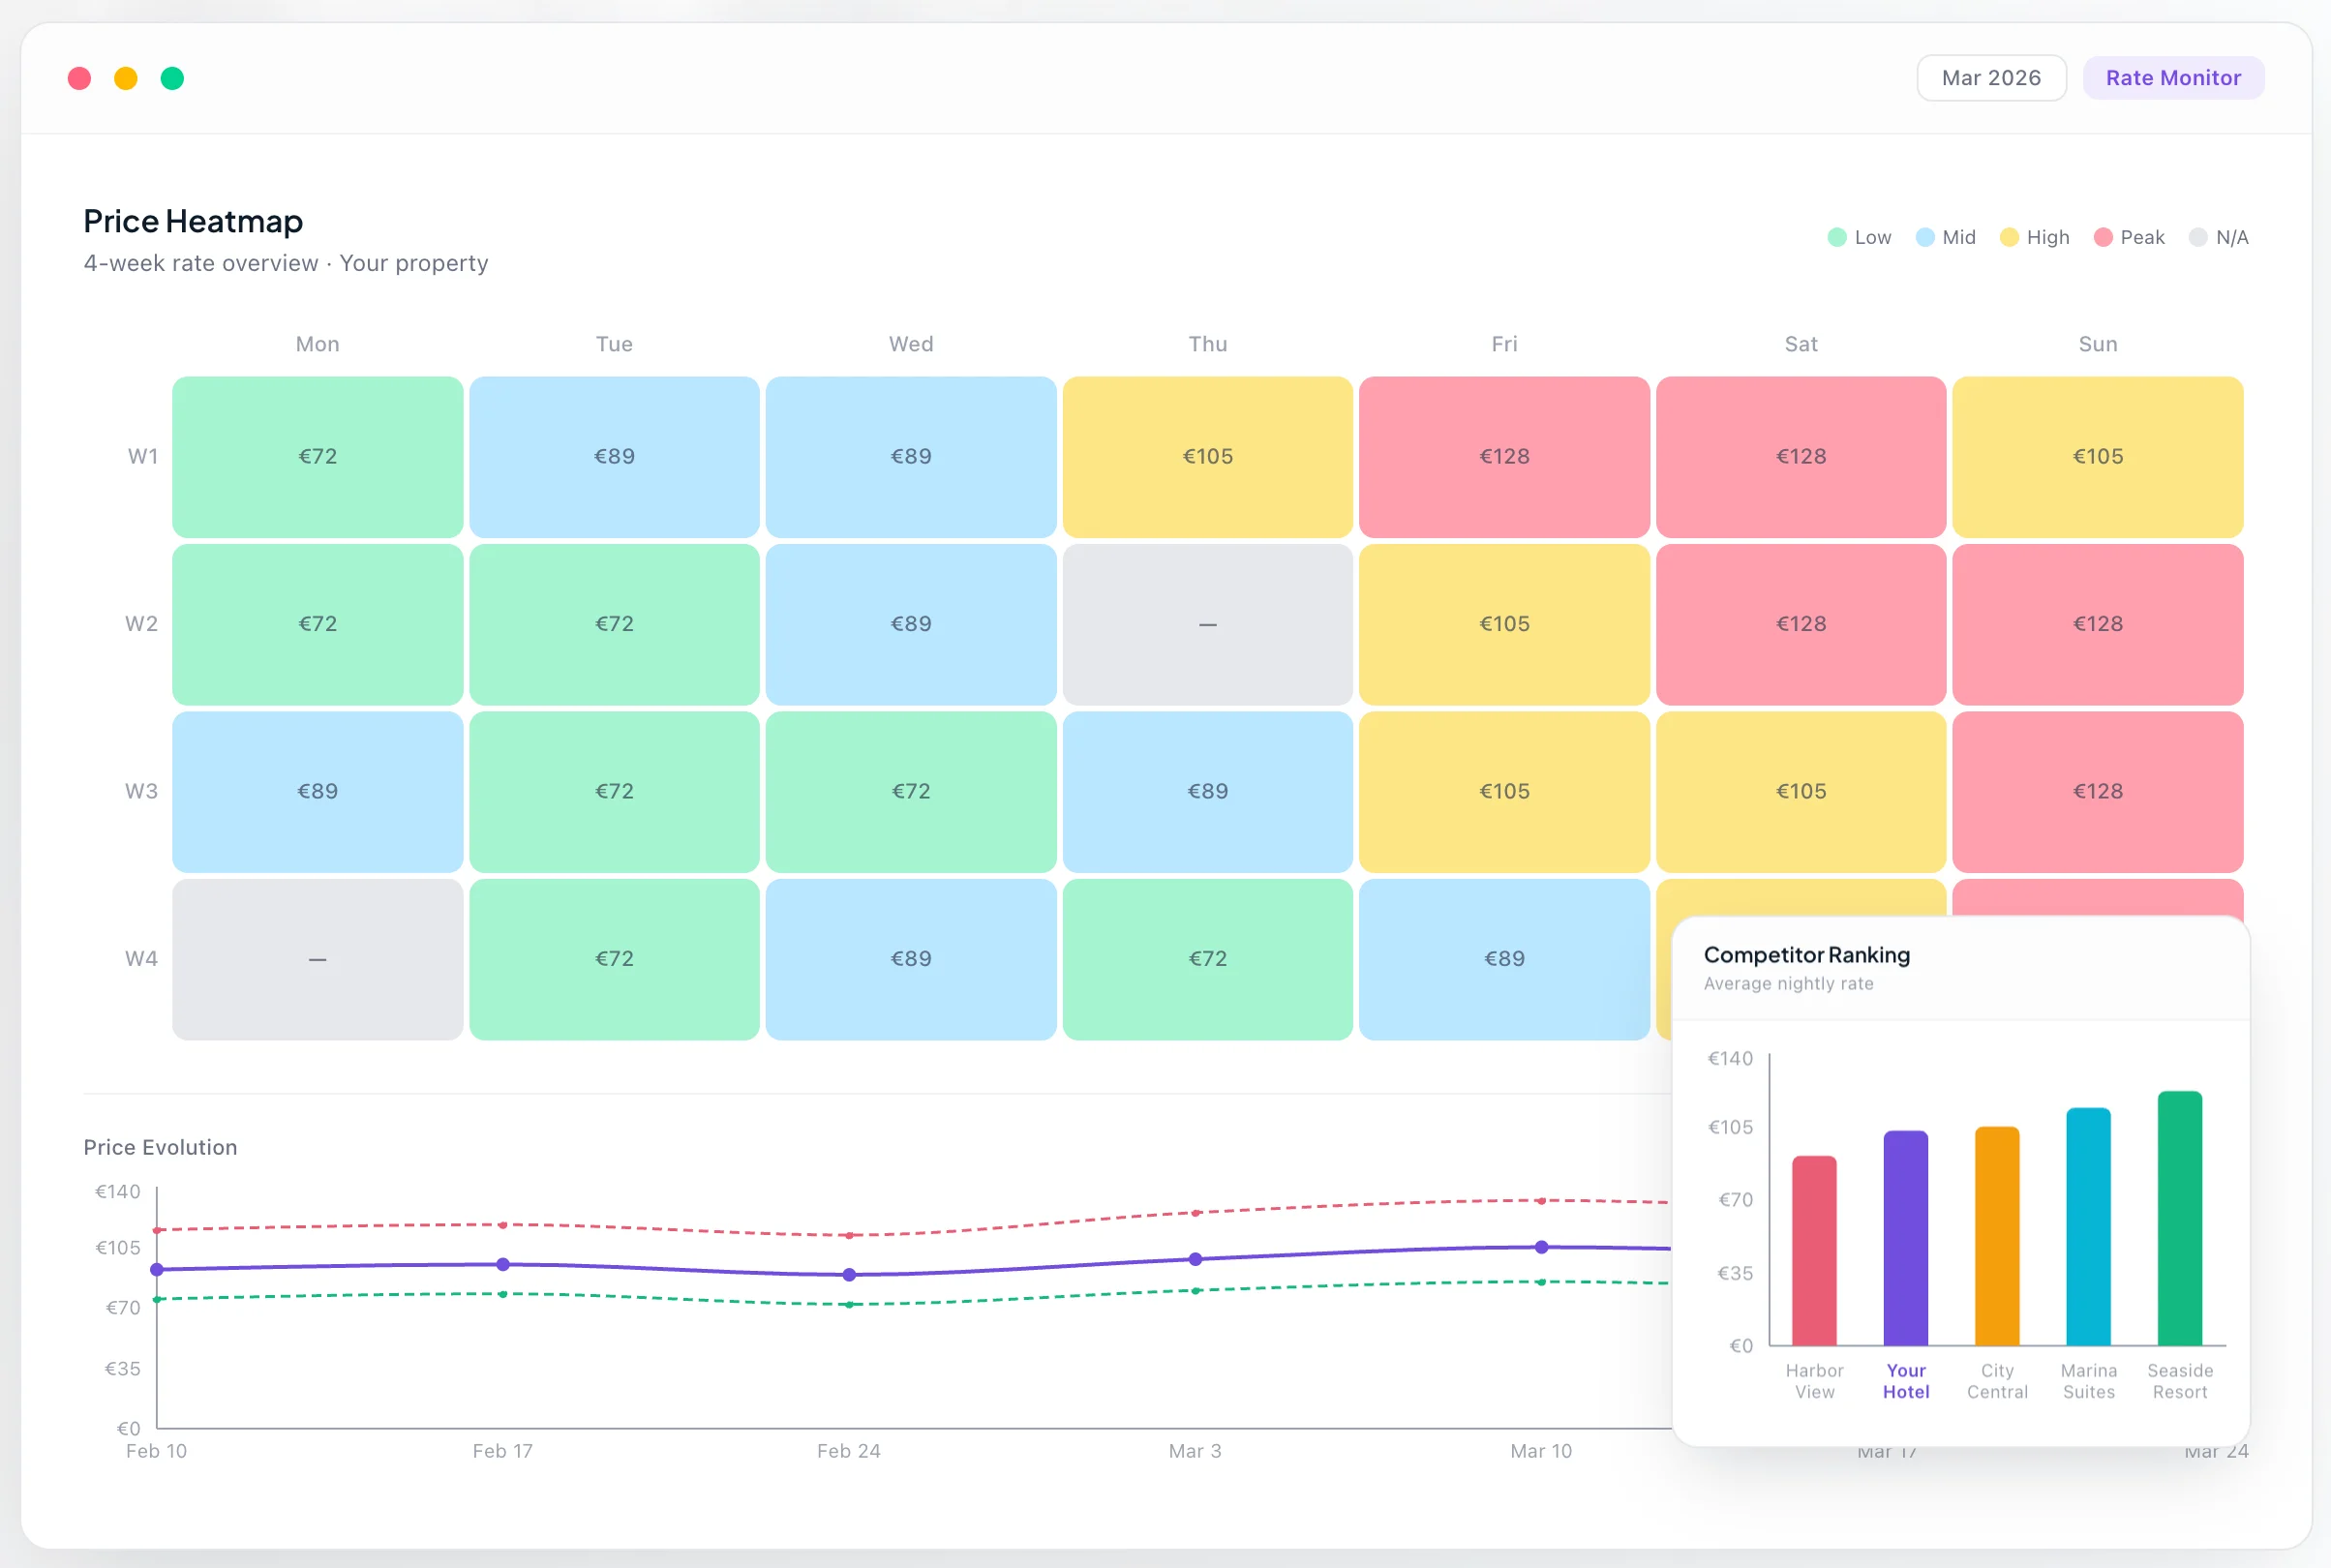Click the Rate Monitor tab
Image resolution: width=2331 pixels, height=1568 pixels.
point(2172,78)
